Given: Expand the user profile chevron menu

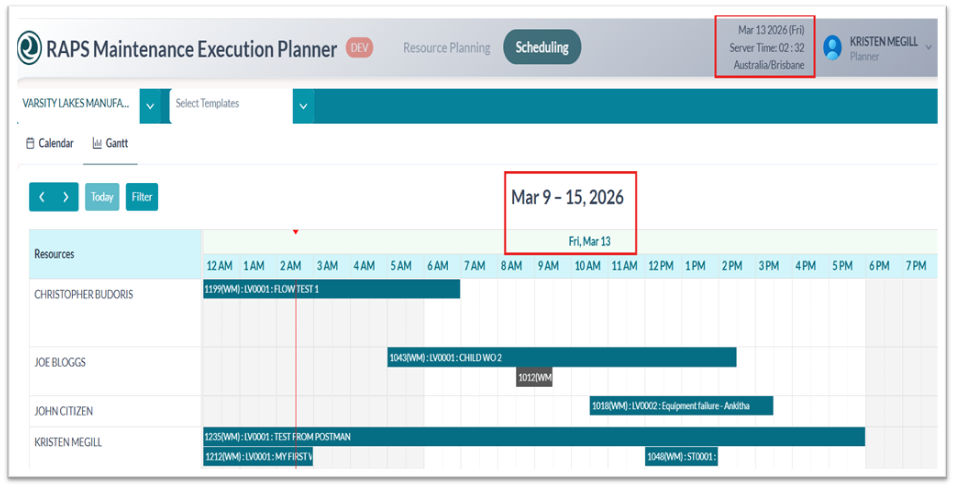Looking at the screenshot, I should pos(929,48).
